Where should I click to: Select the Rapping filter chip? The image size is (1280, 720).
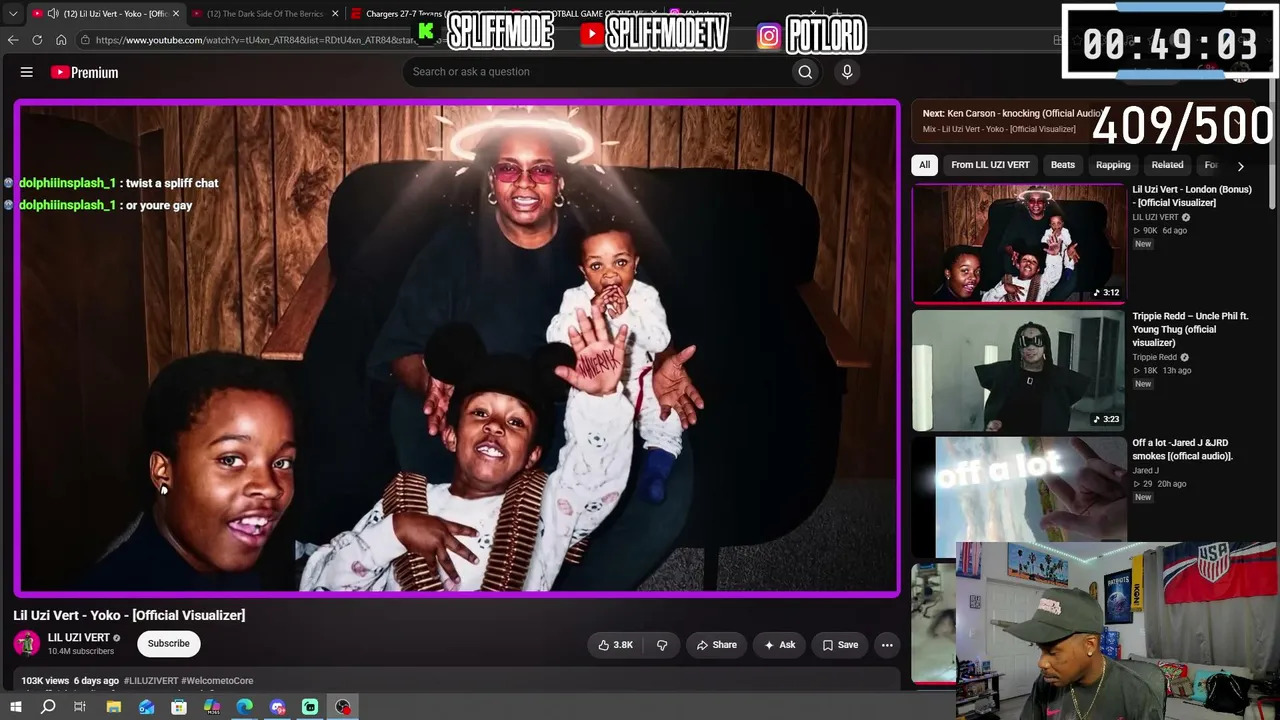click(1113, 165)
